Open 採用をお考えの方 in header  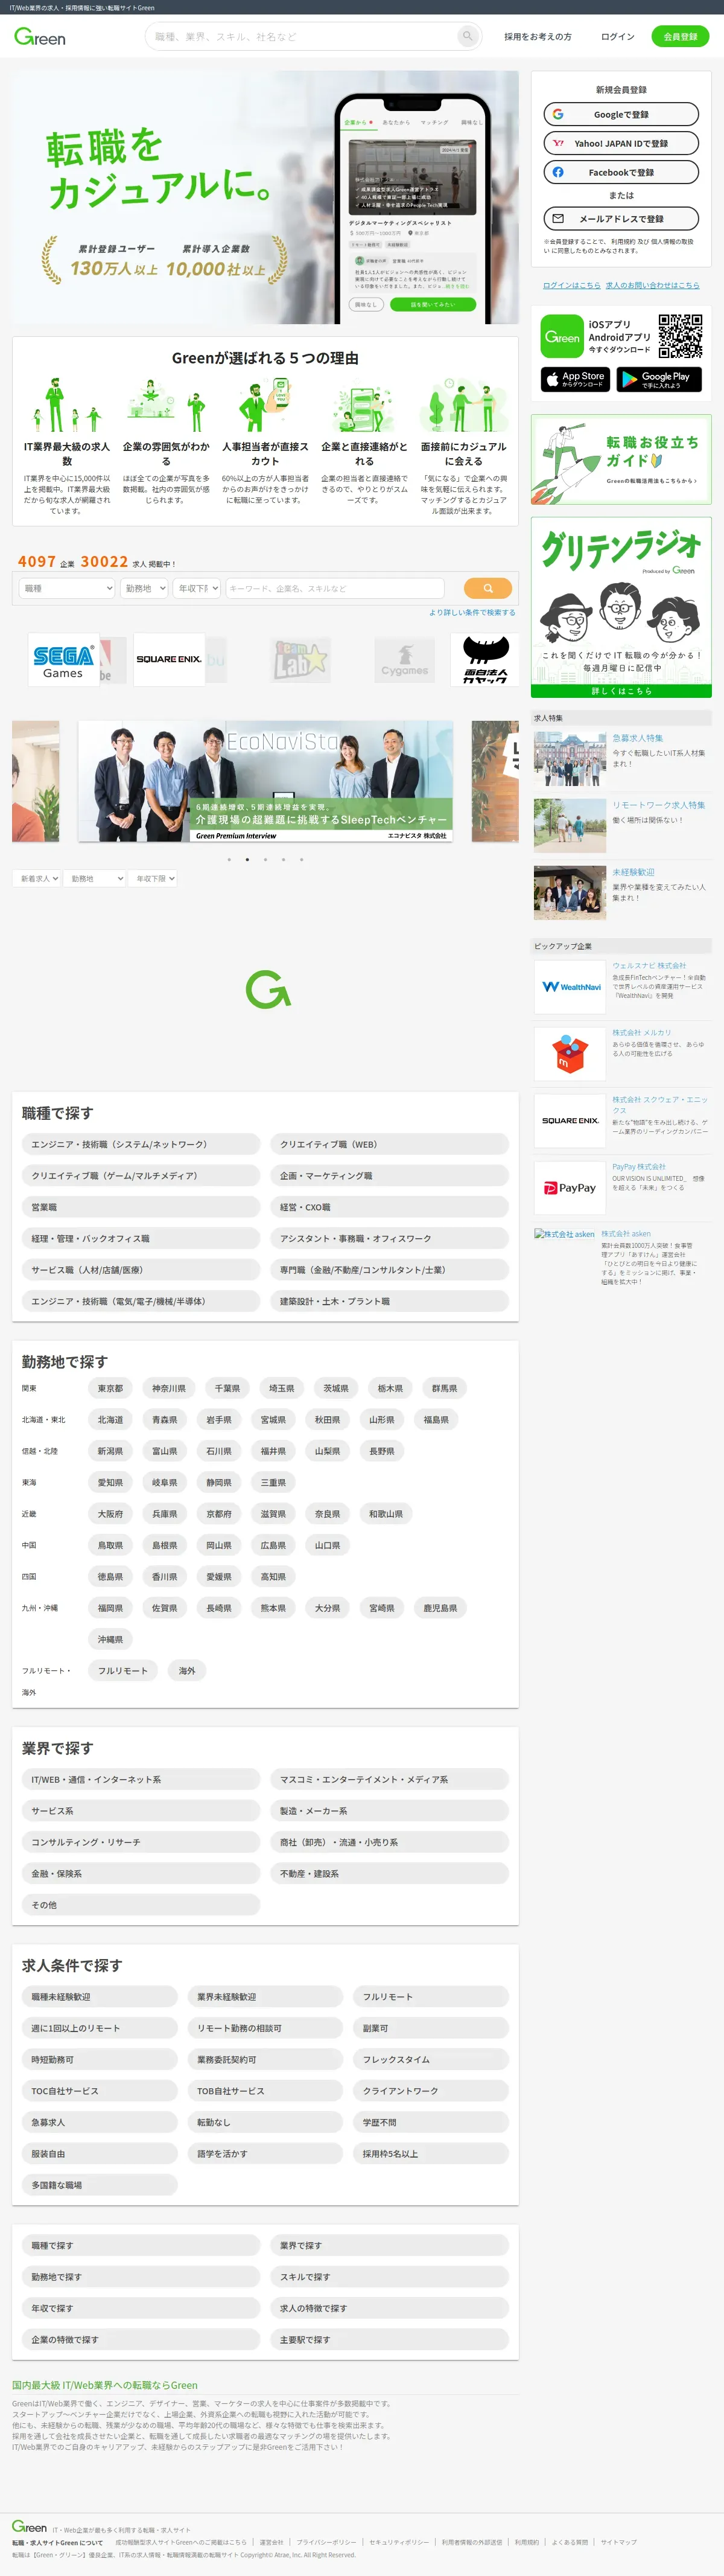click(x=538, y=36)
